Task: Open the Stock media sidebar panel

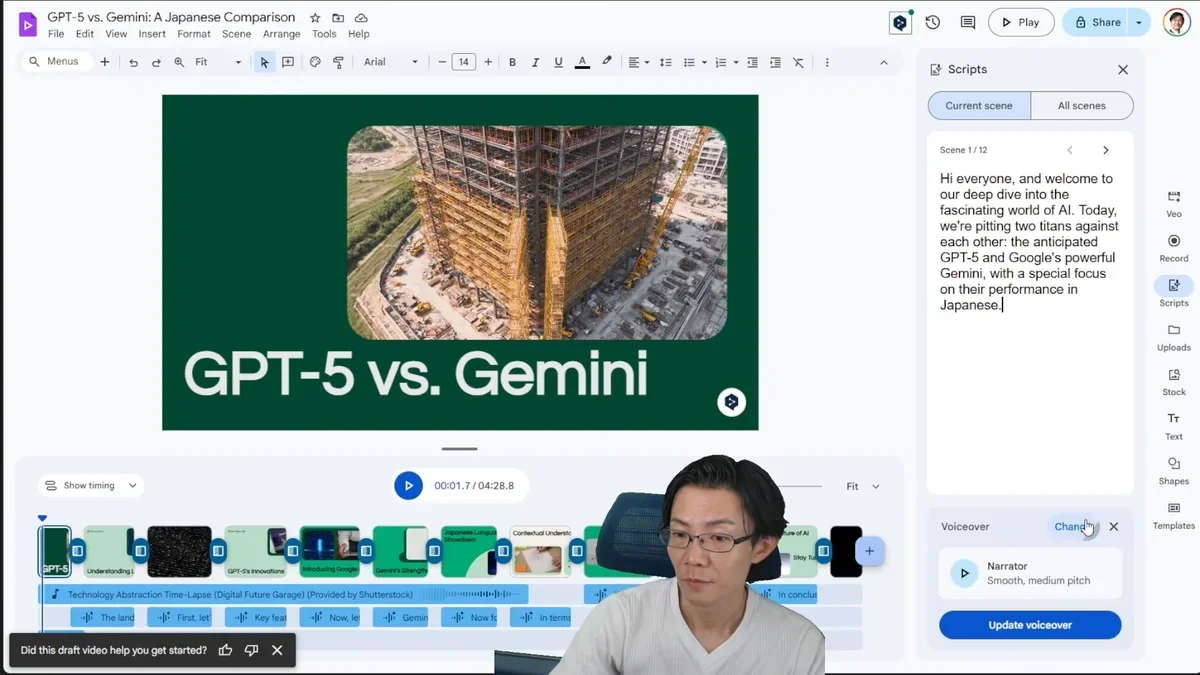Action: pos(1174,382)
